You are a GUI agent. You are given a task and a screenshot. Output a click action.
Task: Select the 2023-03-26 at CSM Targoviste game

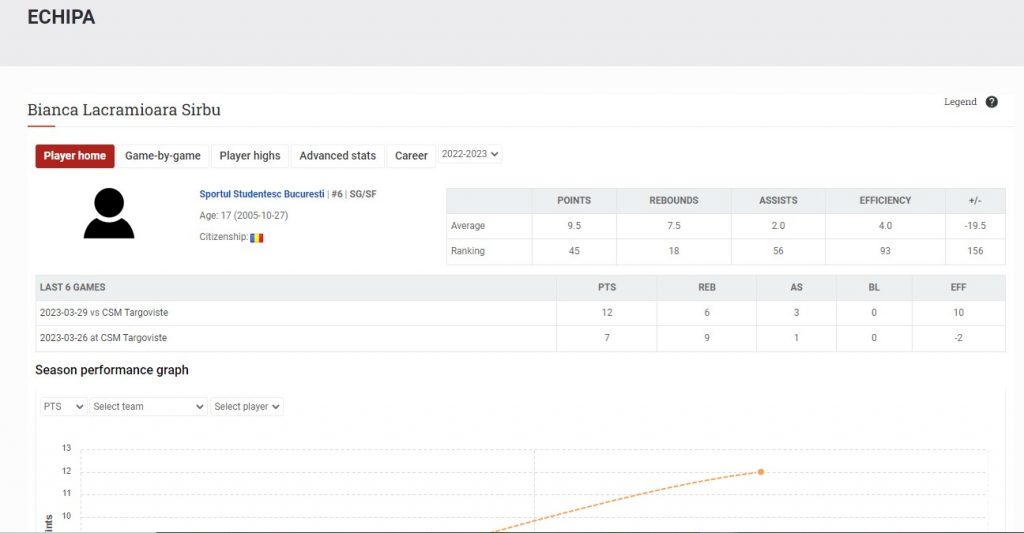tap(103, 338)
